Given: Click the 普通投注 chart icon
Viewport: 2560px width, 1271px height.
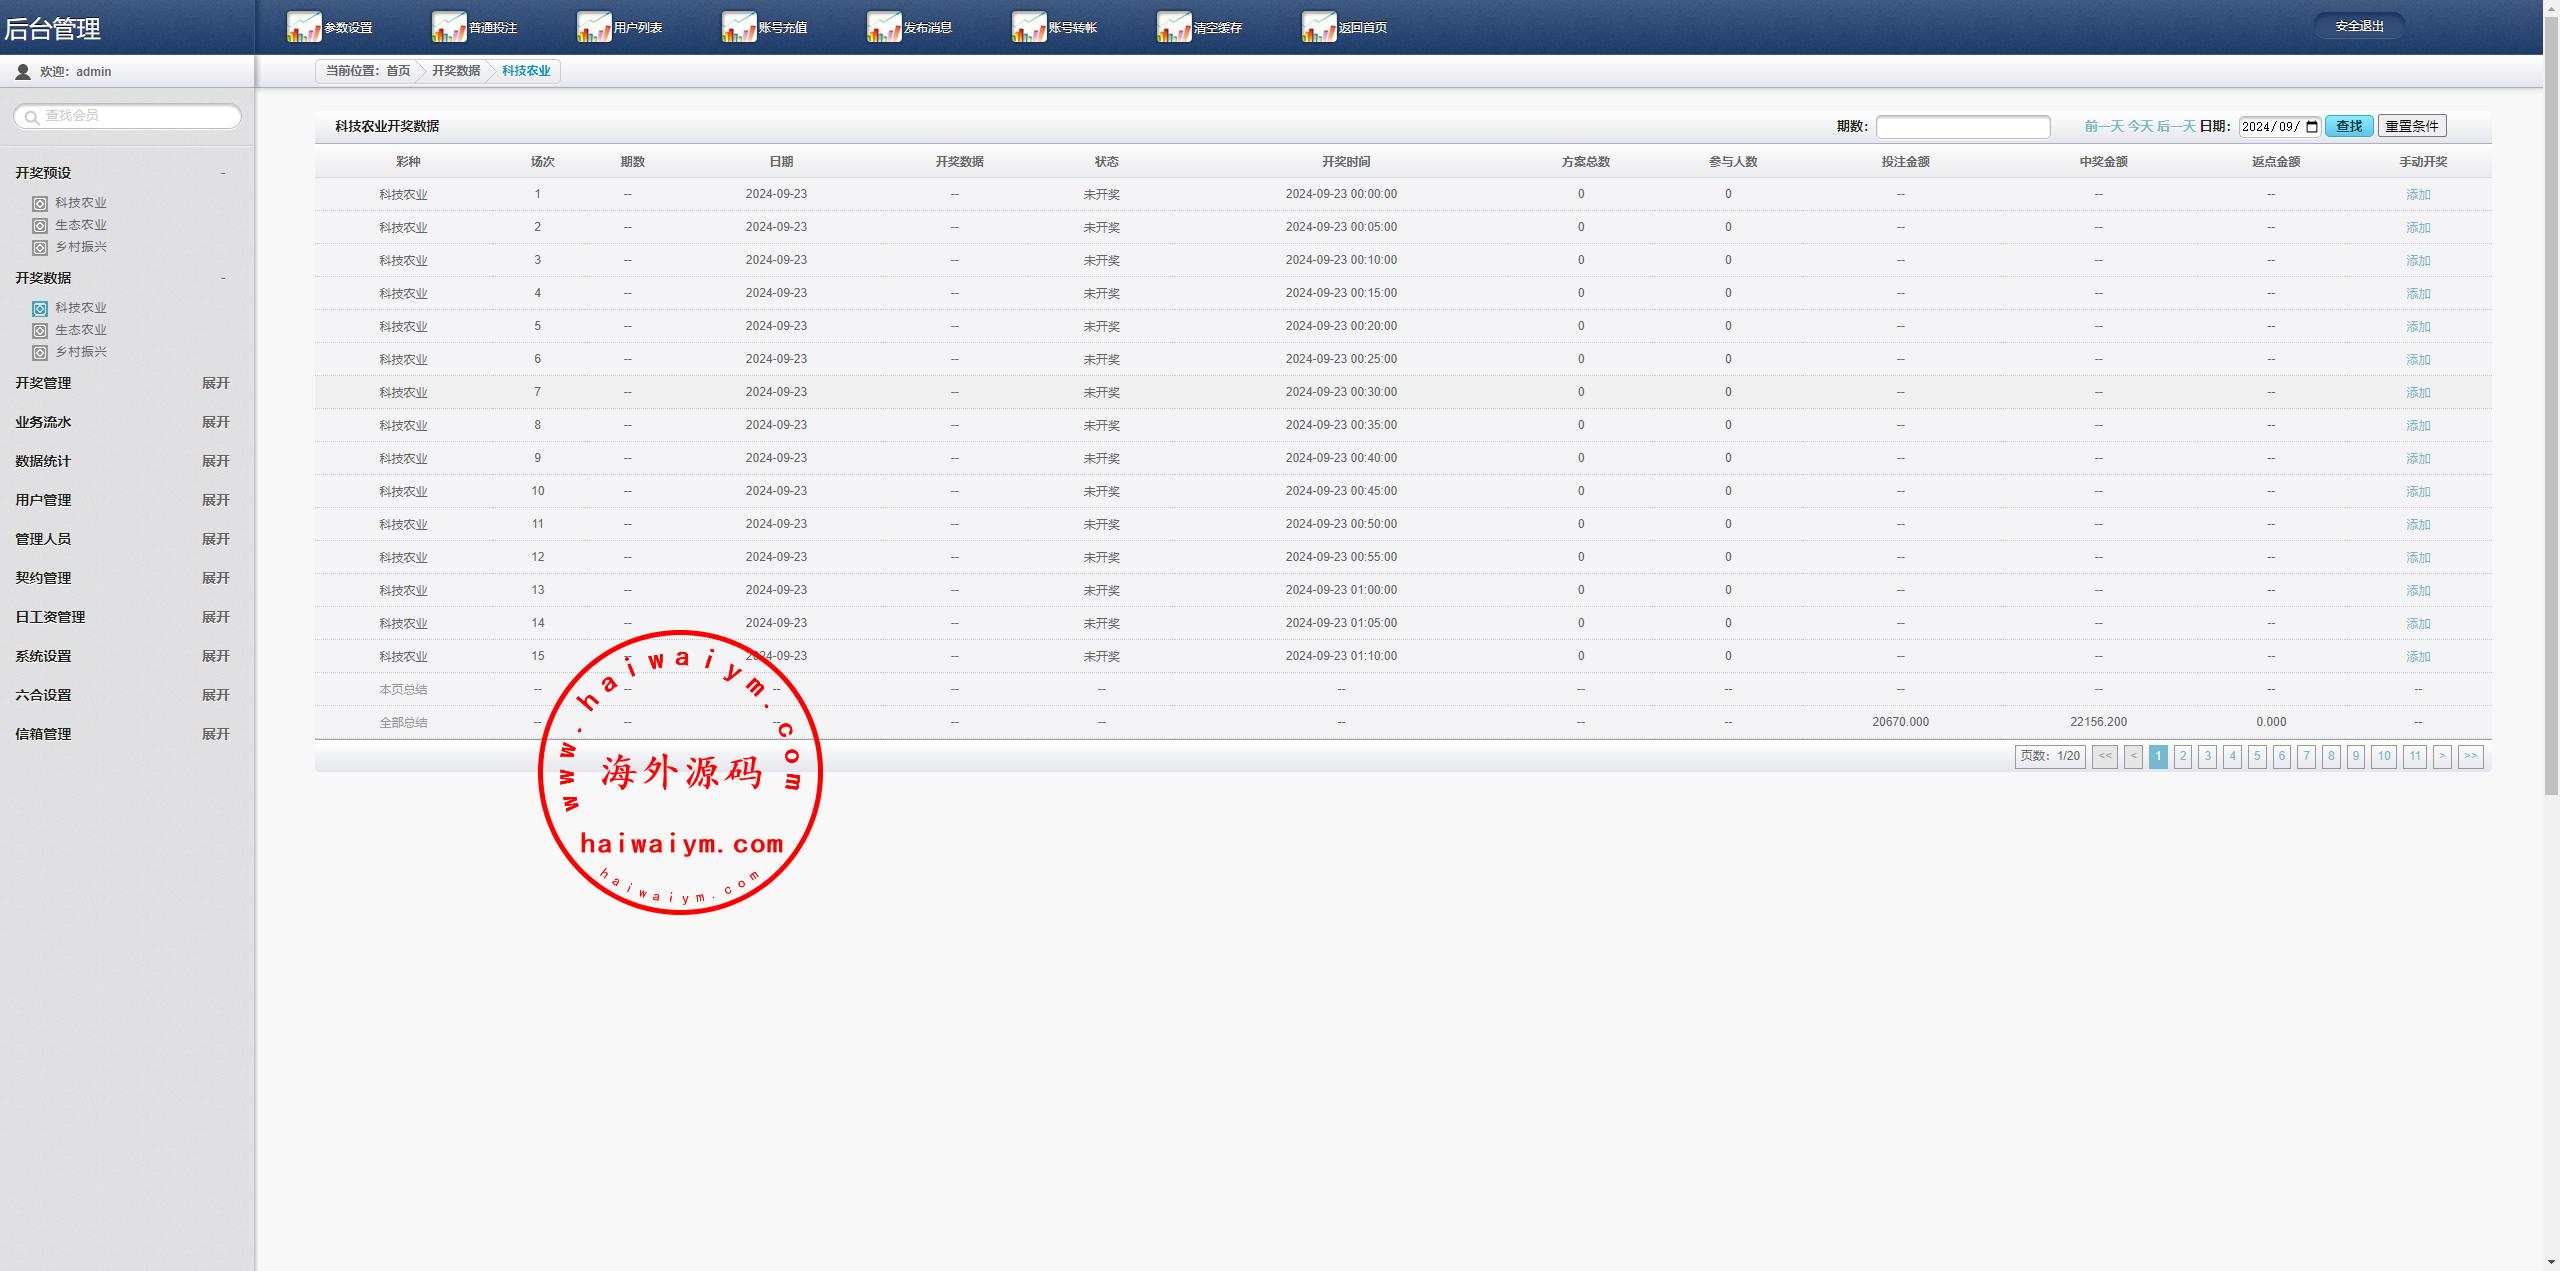Looking at the screenshot, I should (x=449, y=27).
